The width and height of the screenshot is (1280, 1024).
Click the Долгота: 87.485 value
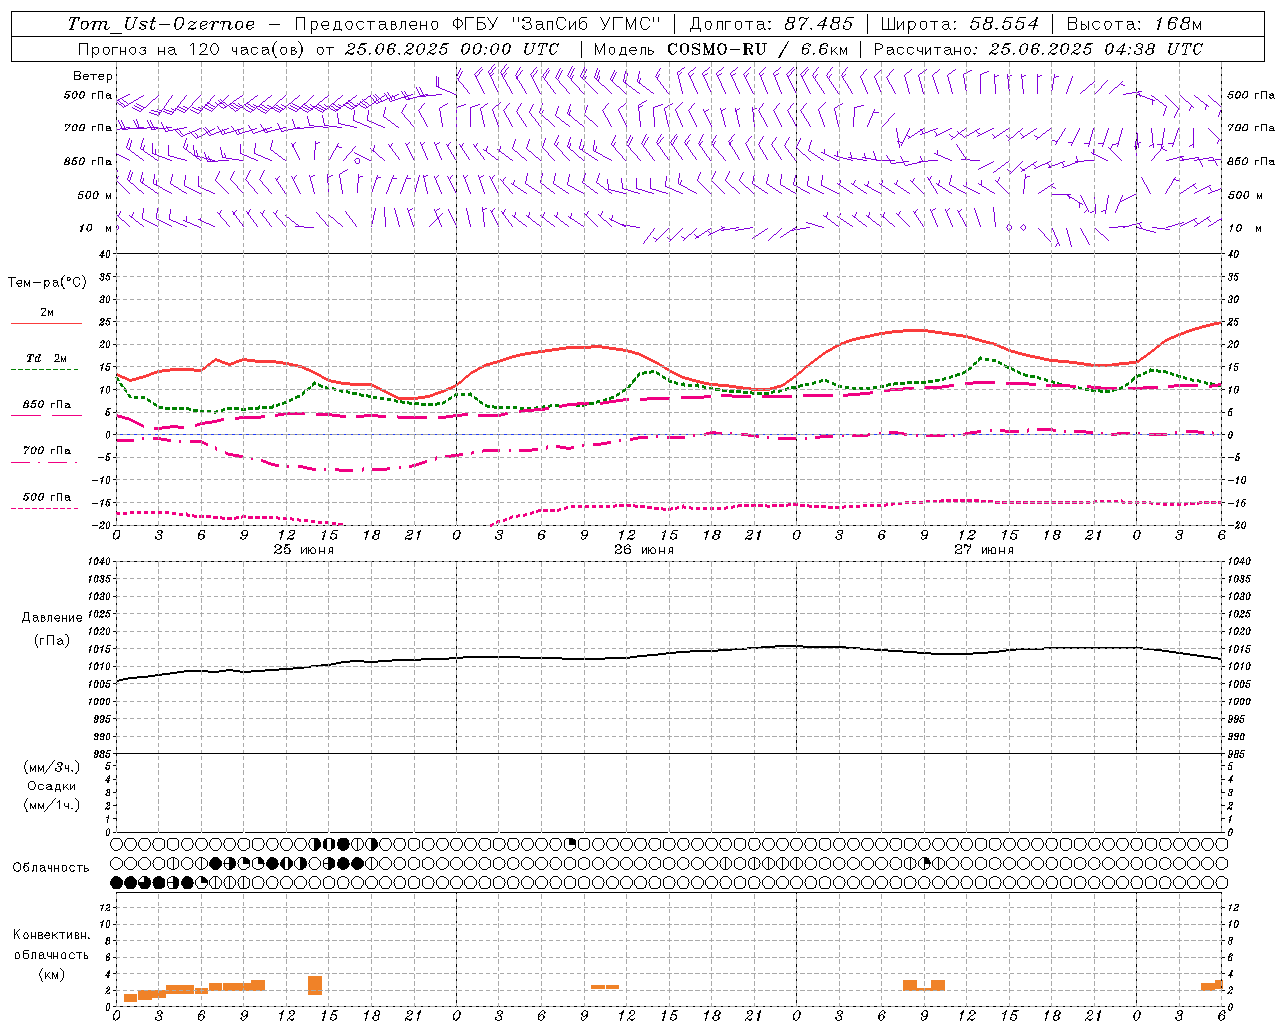pyautogui.click(x=772, y=24)
